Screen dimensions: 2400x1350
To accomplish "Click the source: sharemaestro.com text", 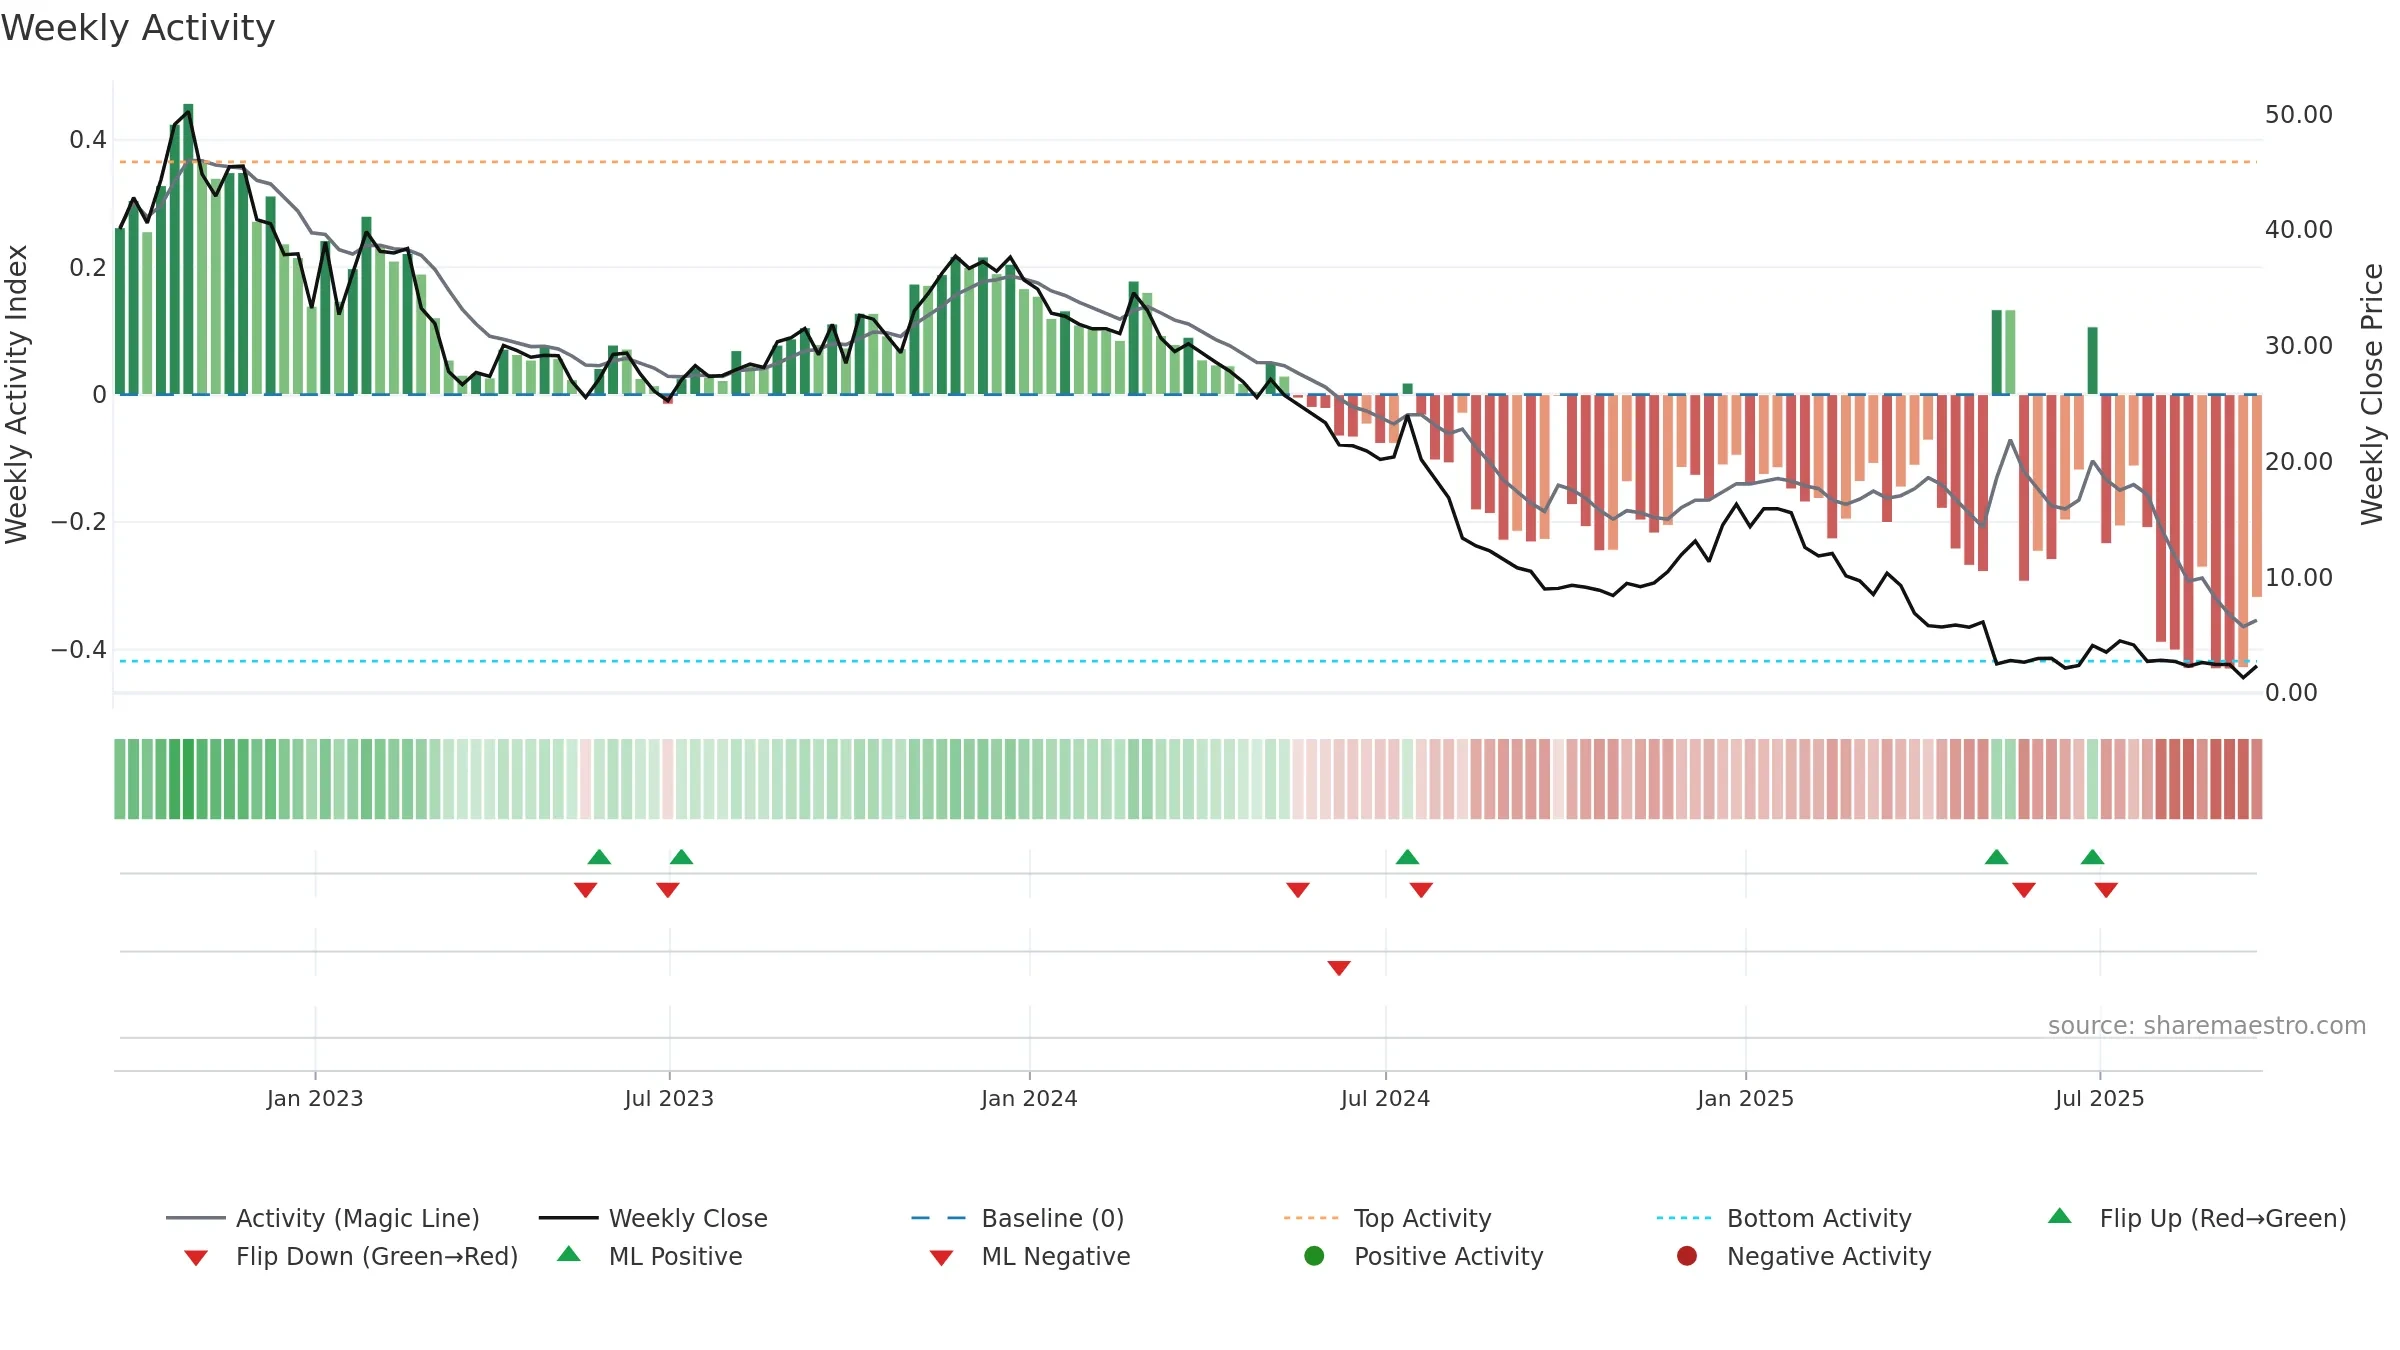I will 2207,1026.
